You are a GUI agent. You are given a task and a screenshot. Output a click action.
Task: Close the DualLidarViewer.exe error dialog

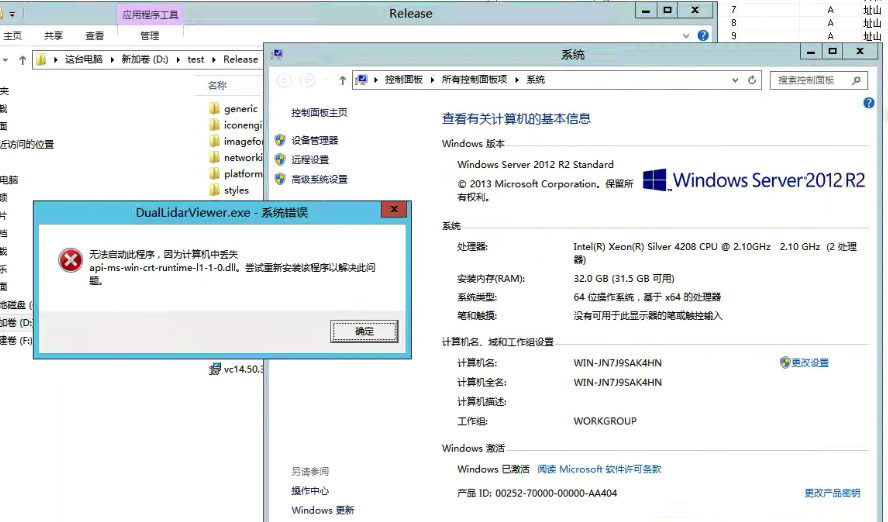coord(396,210)
